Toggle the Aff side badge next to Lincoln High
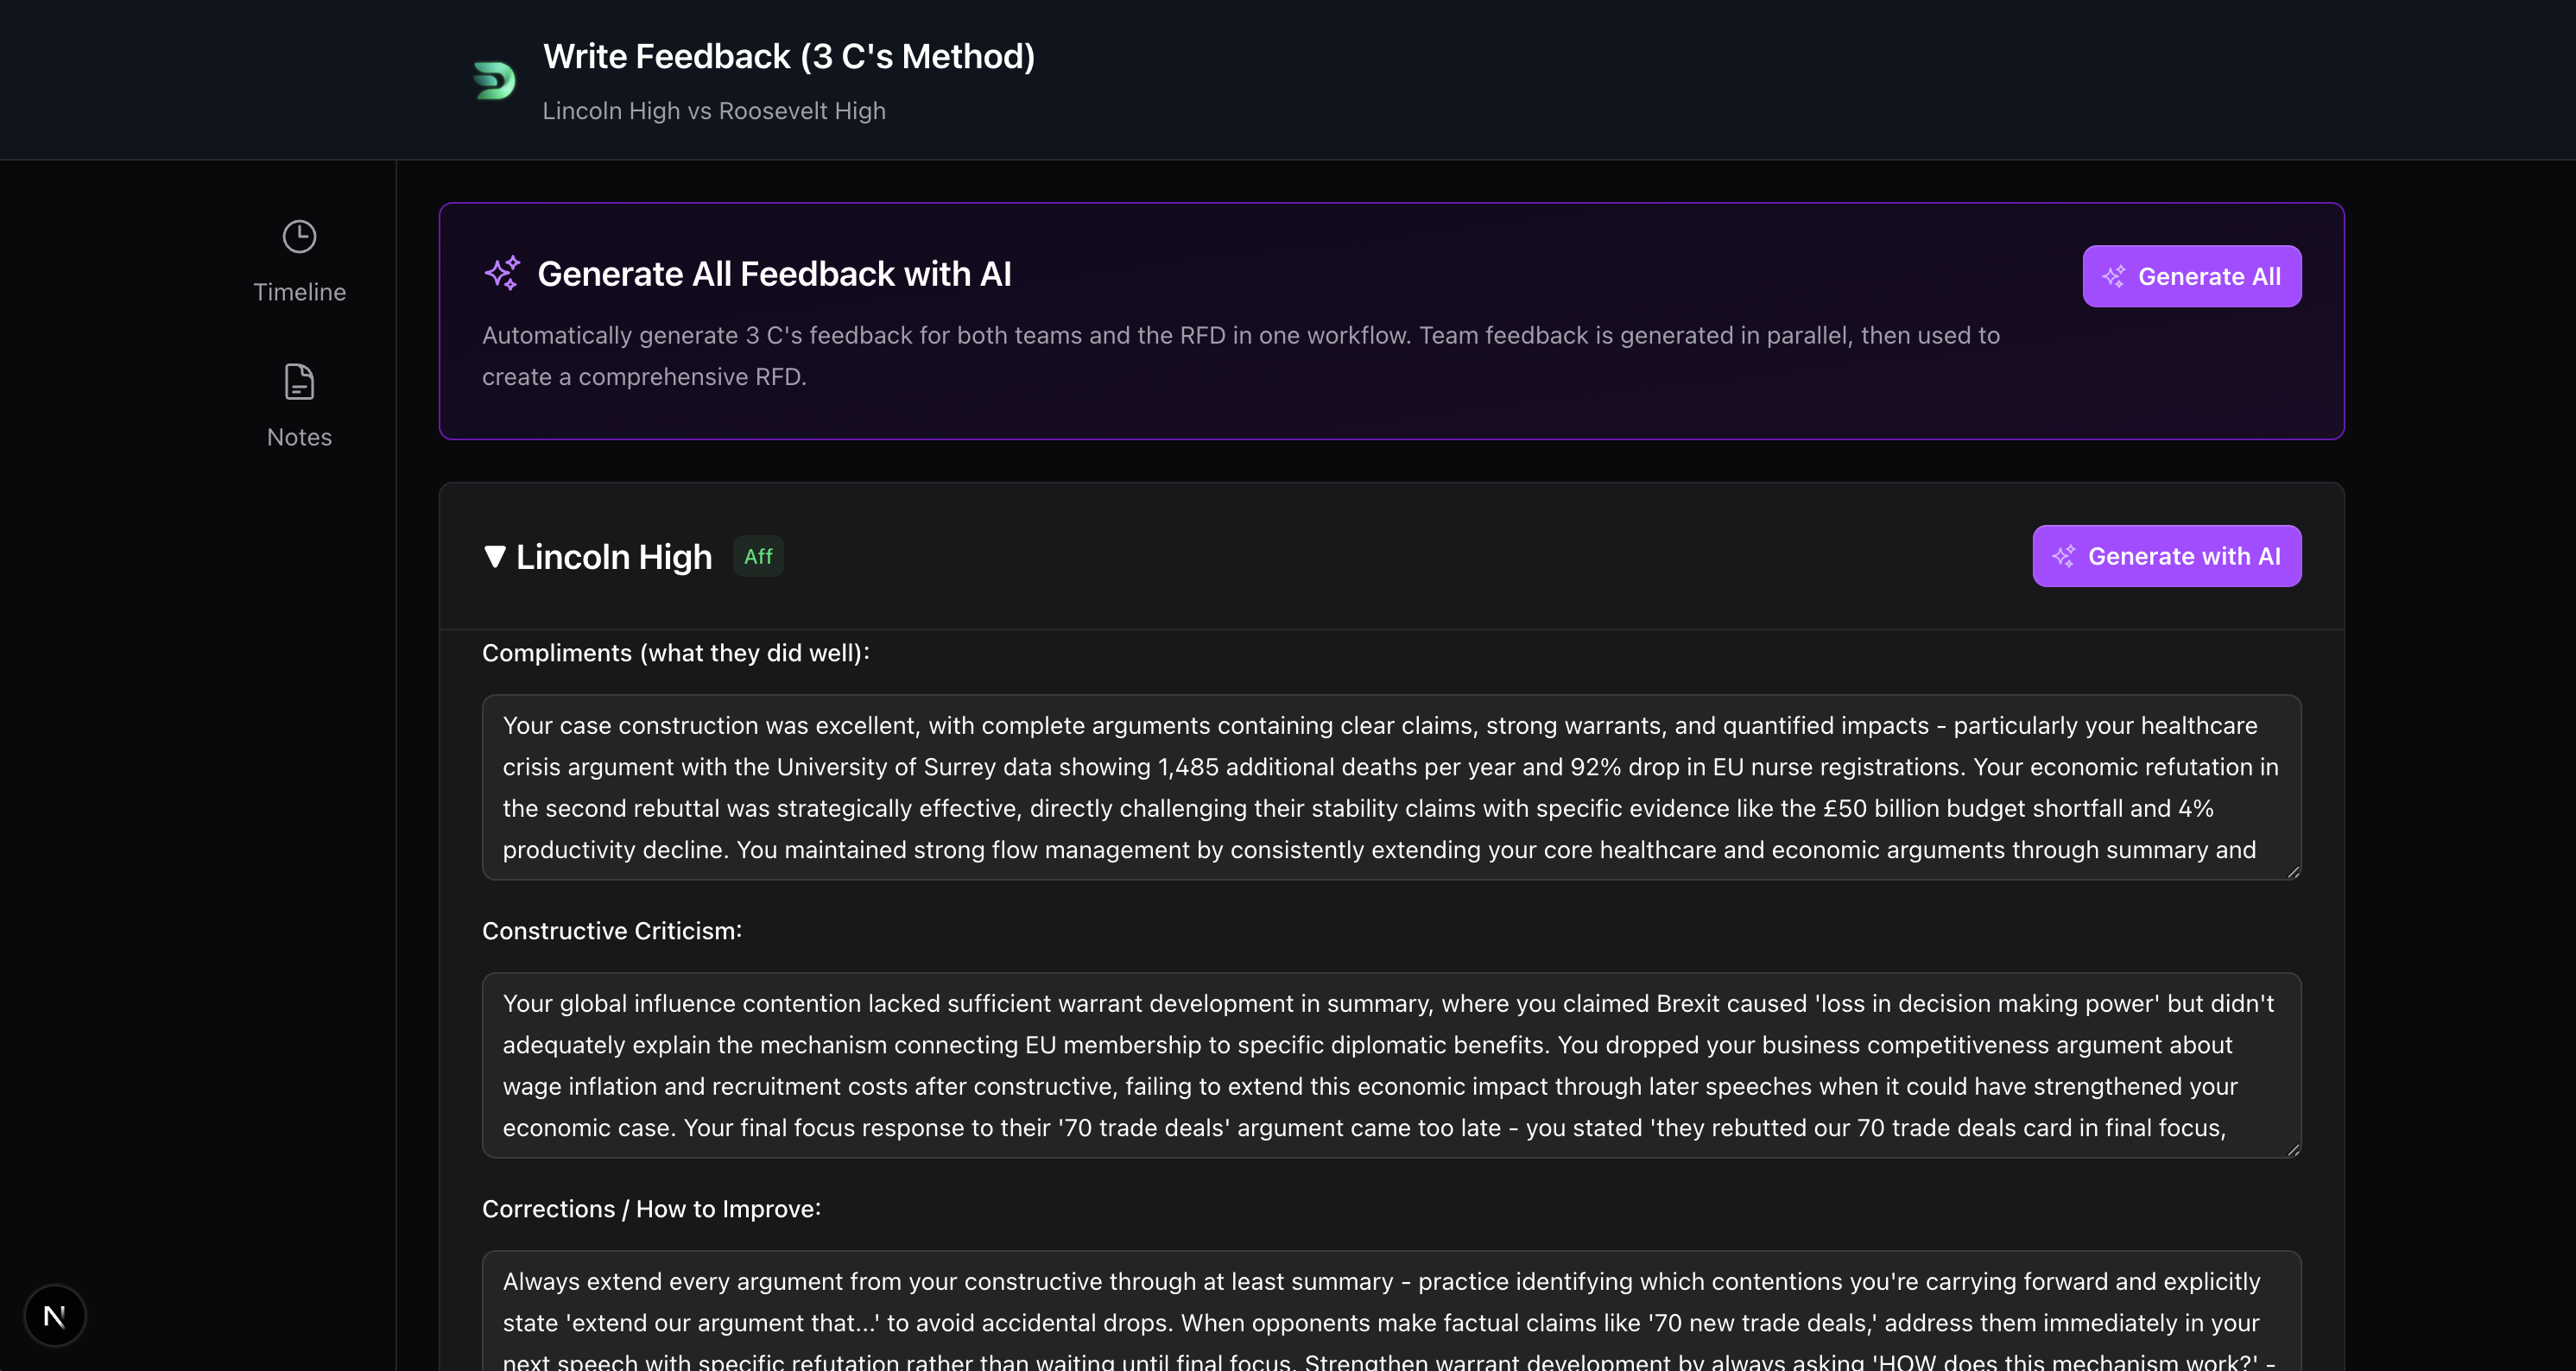Screen dimensions: 2576x1371 point(757,556)
